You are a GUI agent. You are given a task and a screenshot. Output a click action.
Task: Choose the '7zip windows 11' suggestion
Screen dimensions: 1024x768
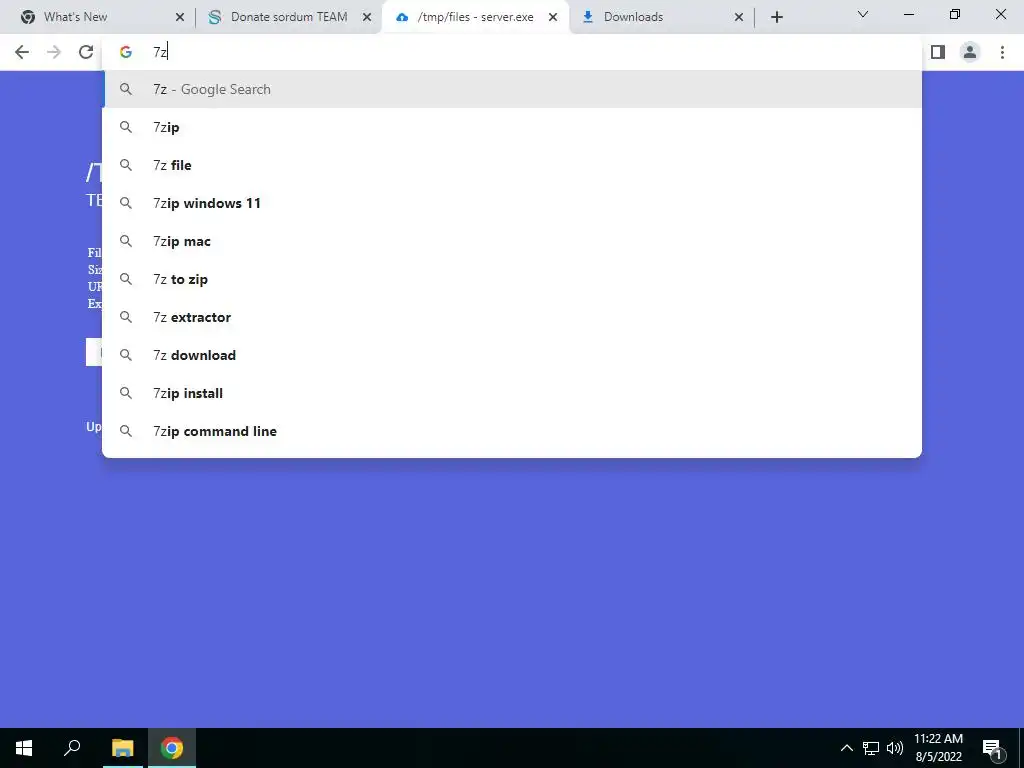[x=512, y=203]
